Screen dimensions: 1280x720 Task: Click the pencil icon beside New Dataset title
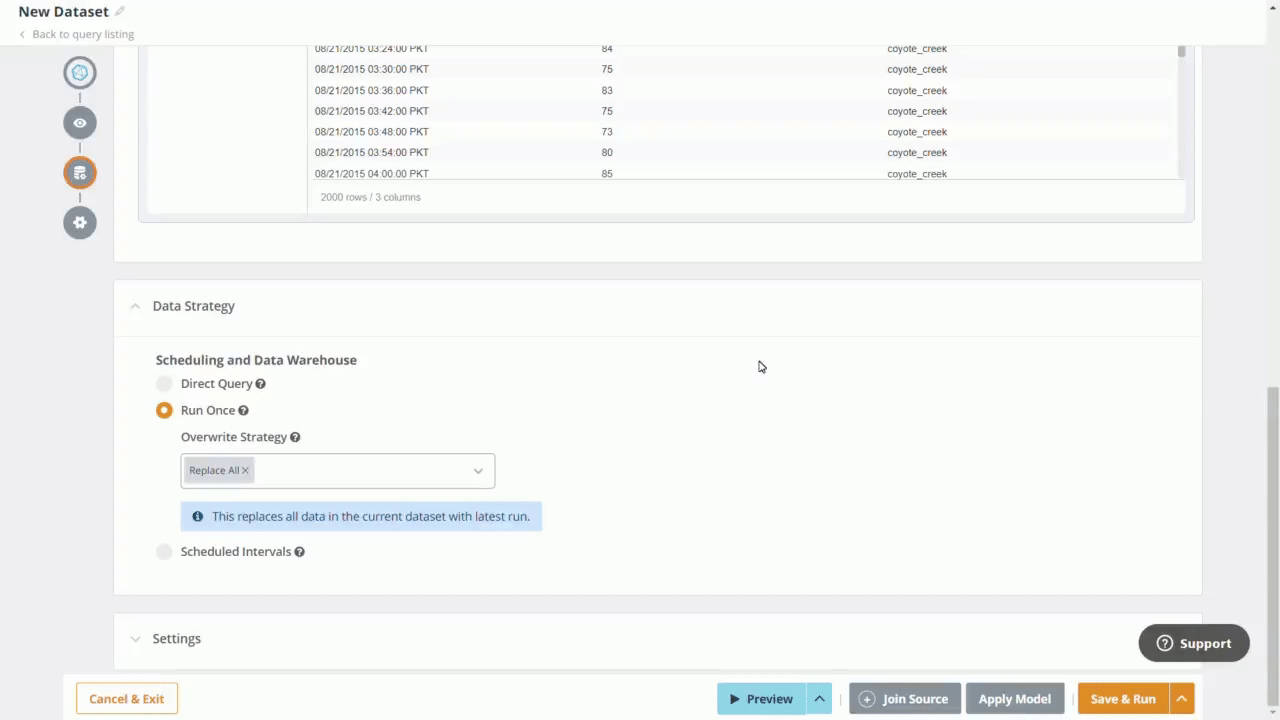coord(120,11)
